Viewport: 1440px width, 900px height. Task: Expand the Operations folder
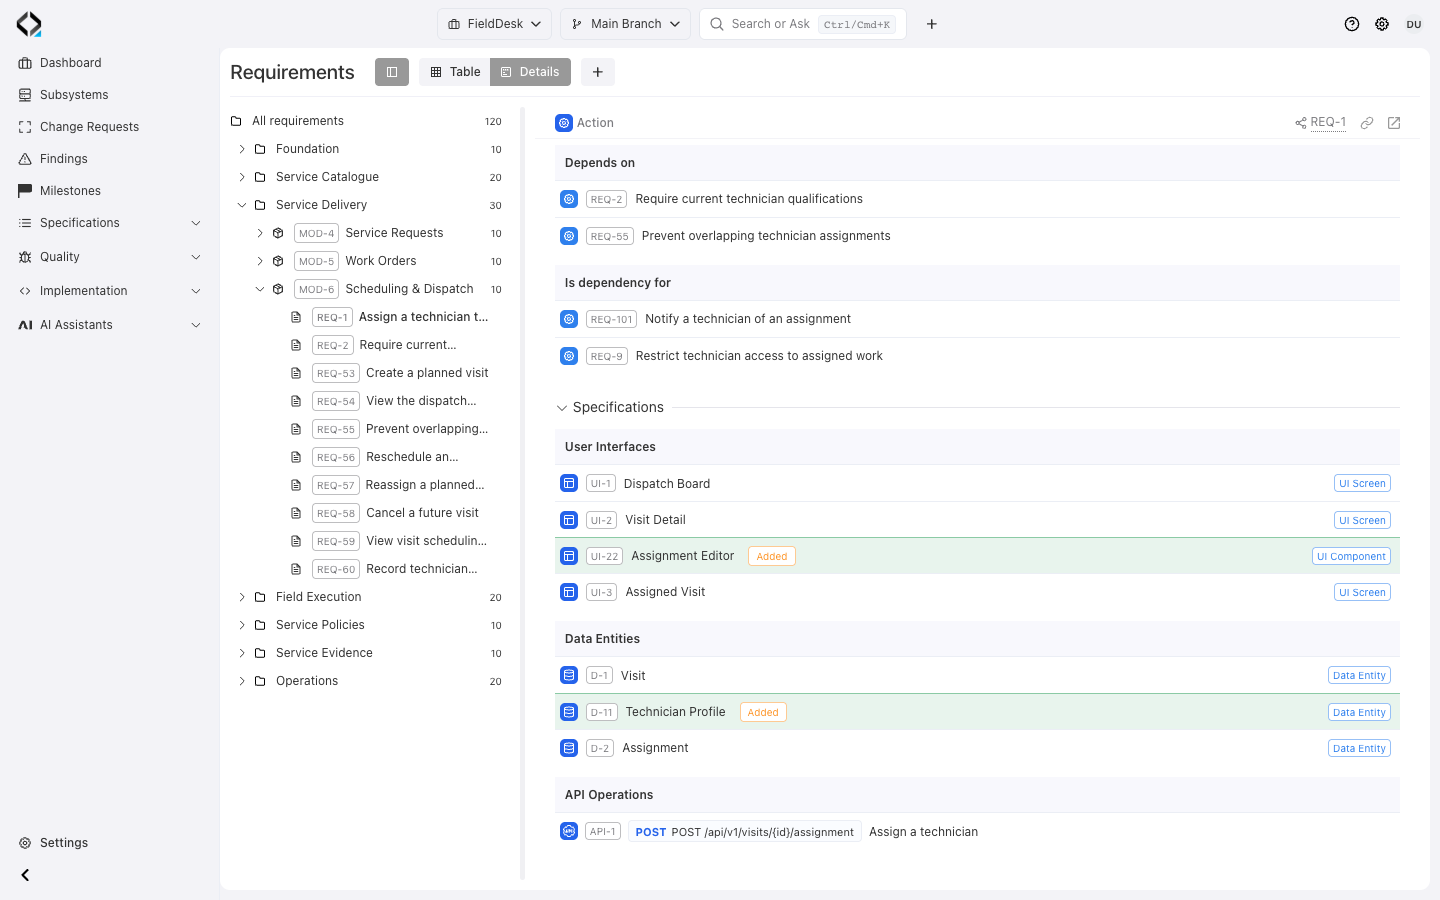242,681
